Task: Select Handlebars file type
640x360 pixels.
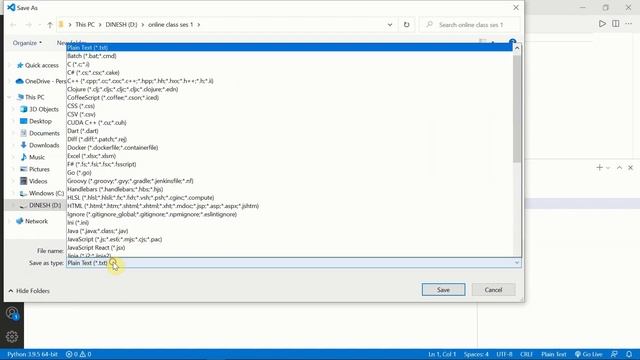Action: point(289,189)
